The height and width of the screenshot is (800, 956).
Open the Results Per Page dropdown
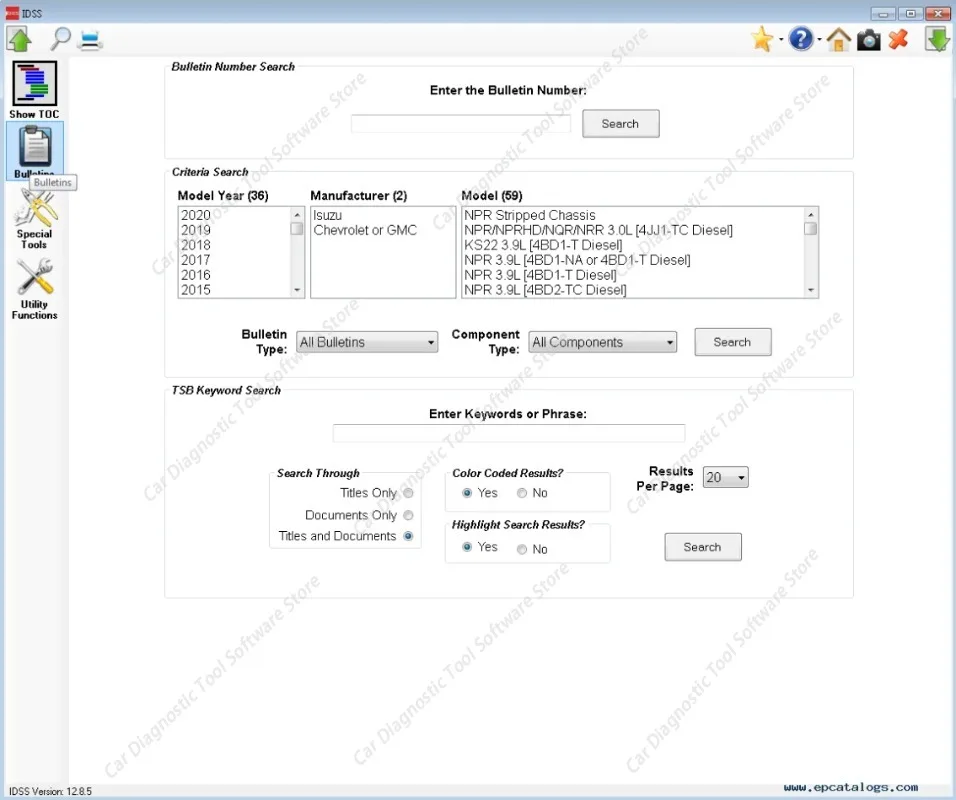pos(726,477)
